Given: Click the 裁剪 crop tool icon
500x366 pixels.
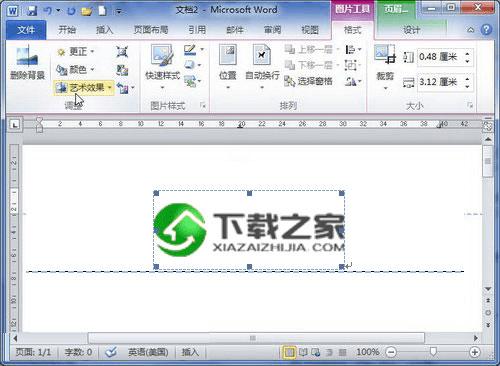Looking at the screenshot, I should pos(385,55).
